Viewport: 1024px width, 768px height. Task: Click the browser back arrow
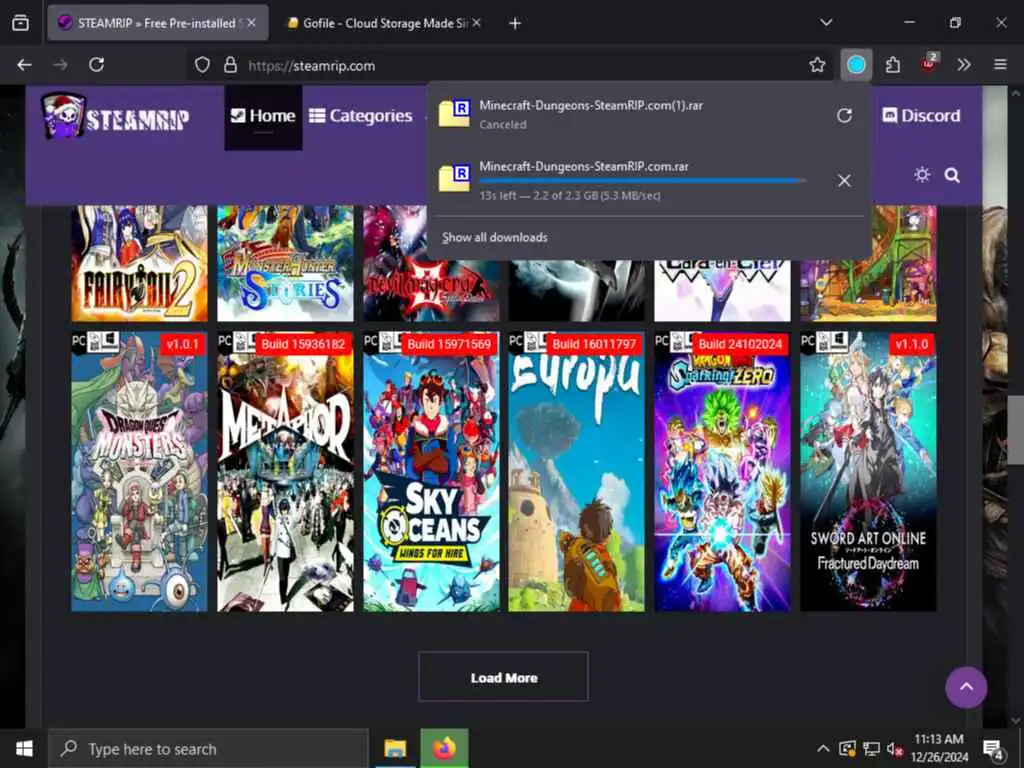[x=24, y=65]
